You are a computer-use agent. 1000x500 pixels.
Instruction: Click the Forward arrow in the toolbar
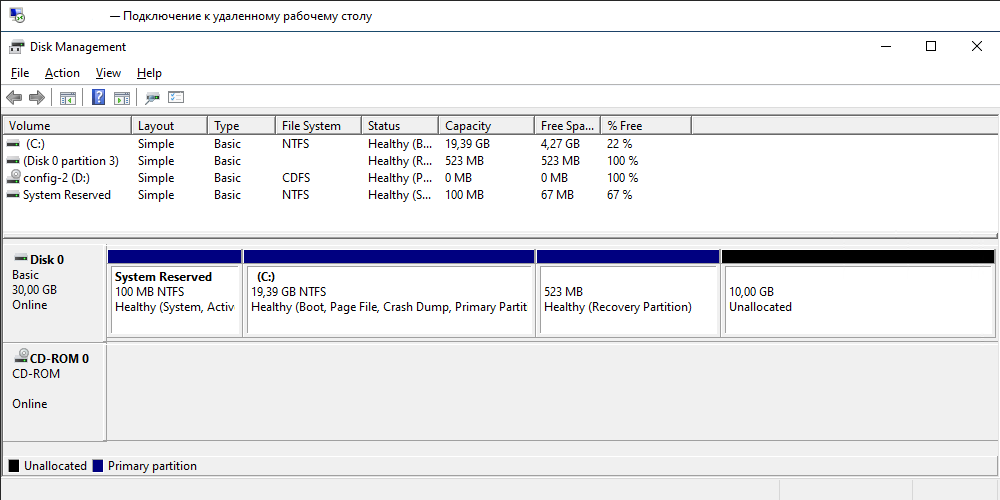coord(37,97)
